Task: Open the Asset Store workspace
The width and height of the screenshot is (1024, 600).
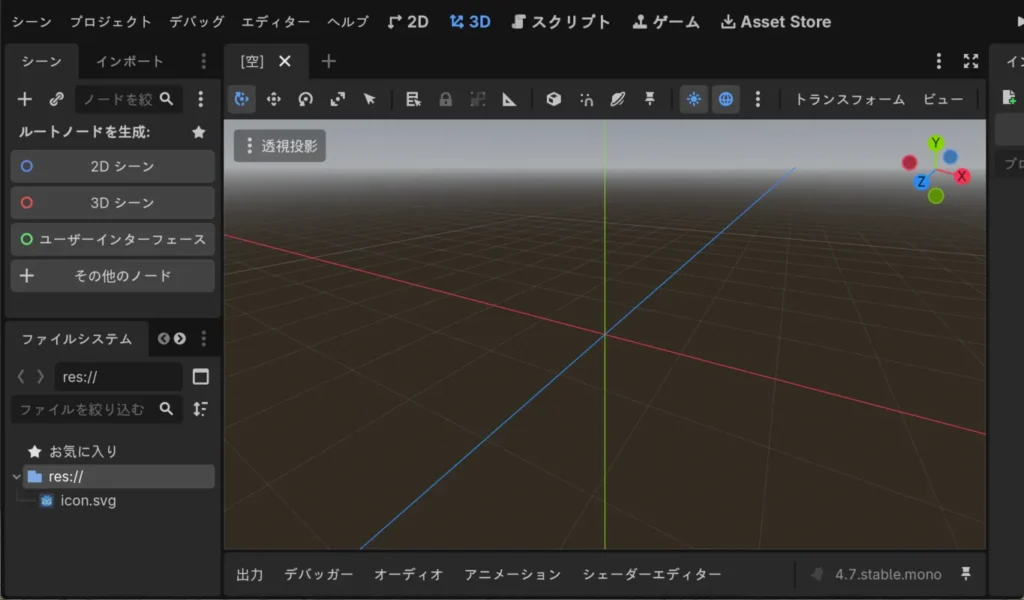Action: (776, 22)
